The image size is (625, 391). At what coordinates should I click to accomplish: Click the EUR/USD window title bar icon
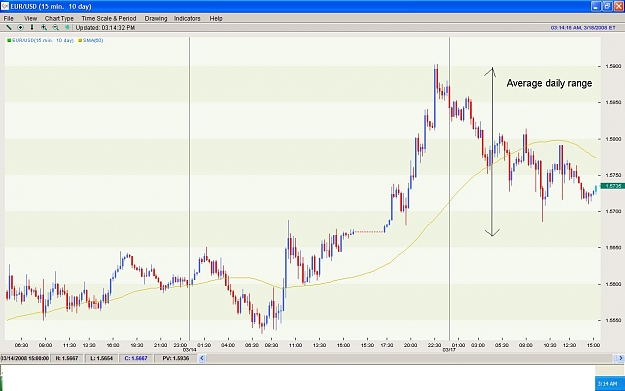pyautogui.click(x=4, y=6)
